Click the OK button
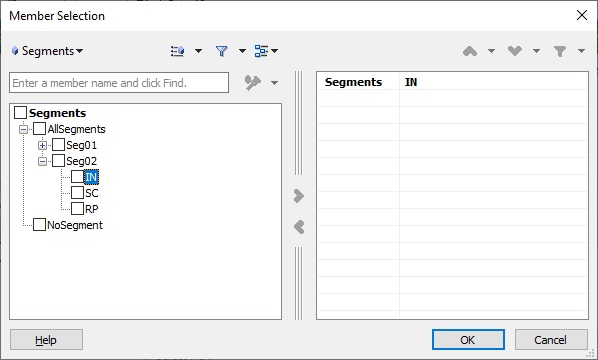This screenshot has width=598, height=360. click(x=468, y=340)
